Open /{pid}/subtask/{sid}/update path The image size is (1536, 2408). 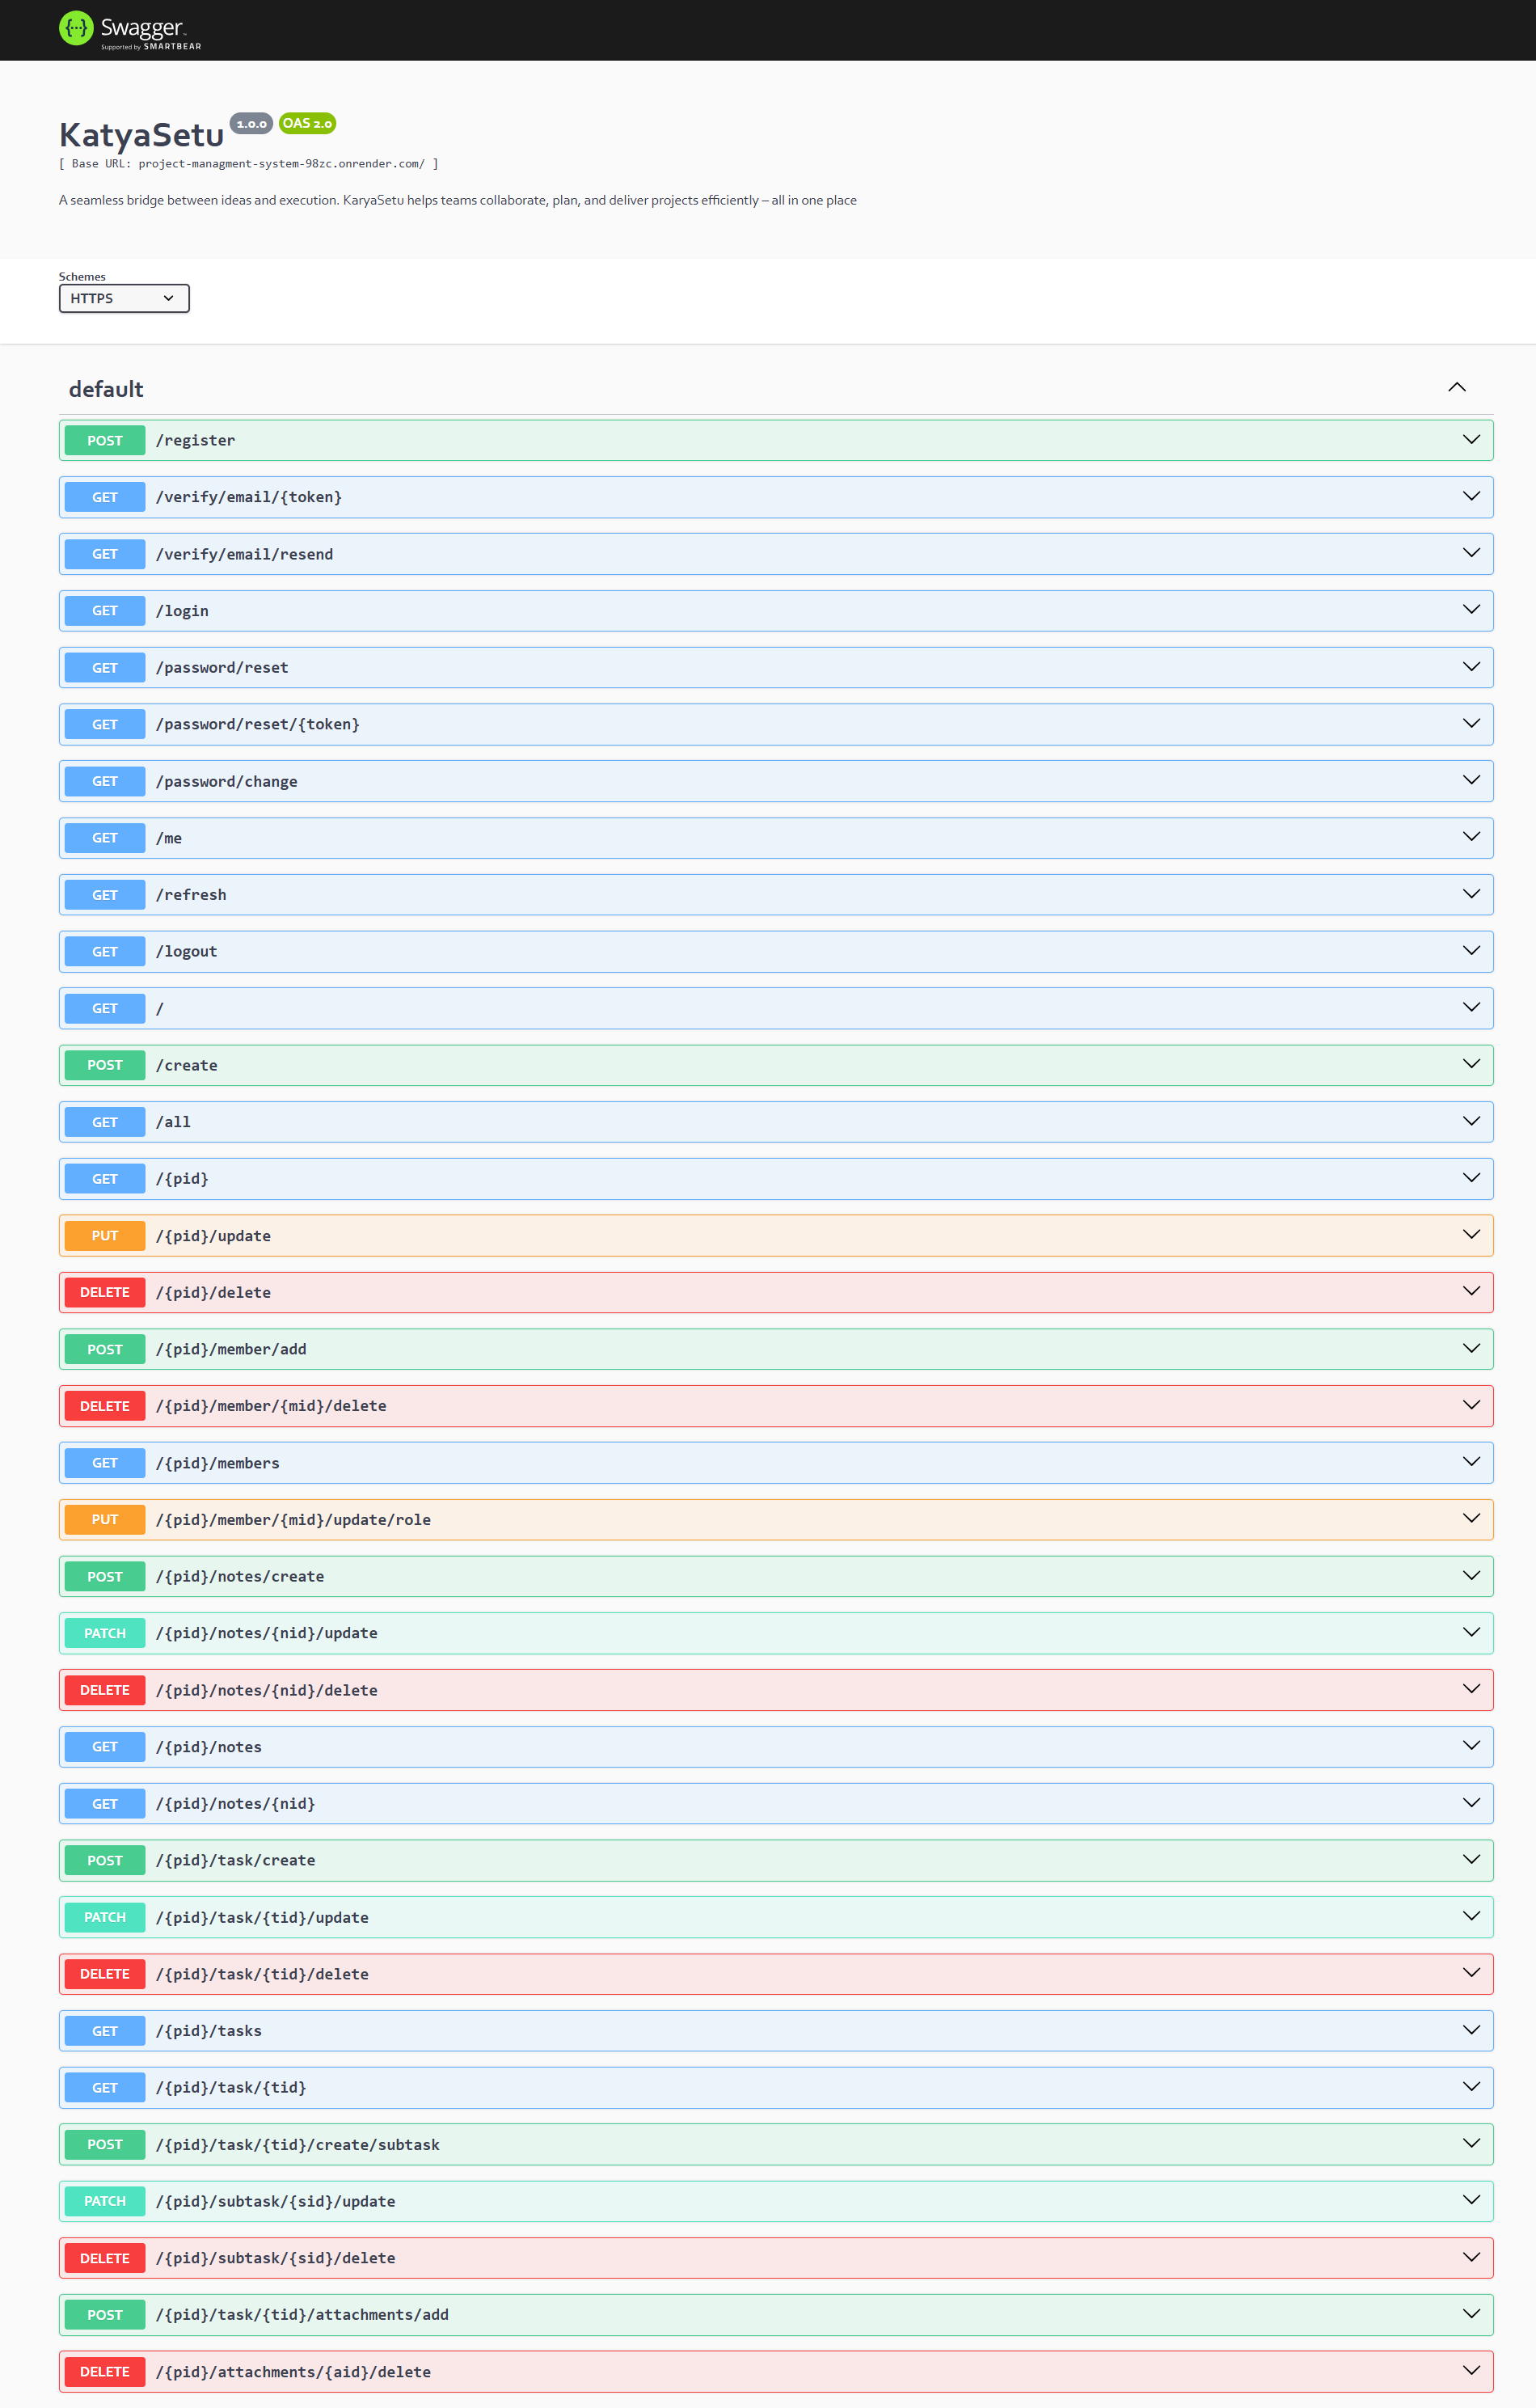click(x=276, y=2201)
